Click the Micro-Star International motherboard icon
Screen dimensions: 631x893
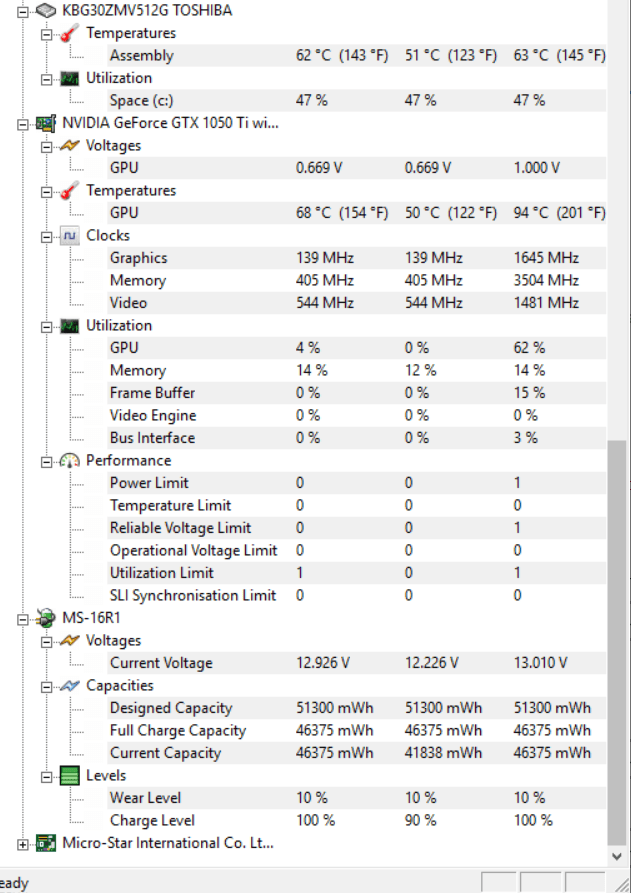[x=46, y=843]
